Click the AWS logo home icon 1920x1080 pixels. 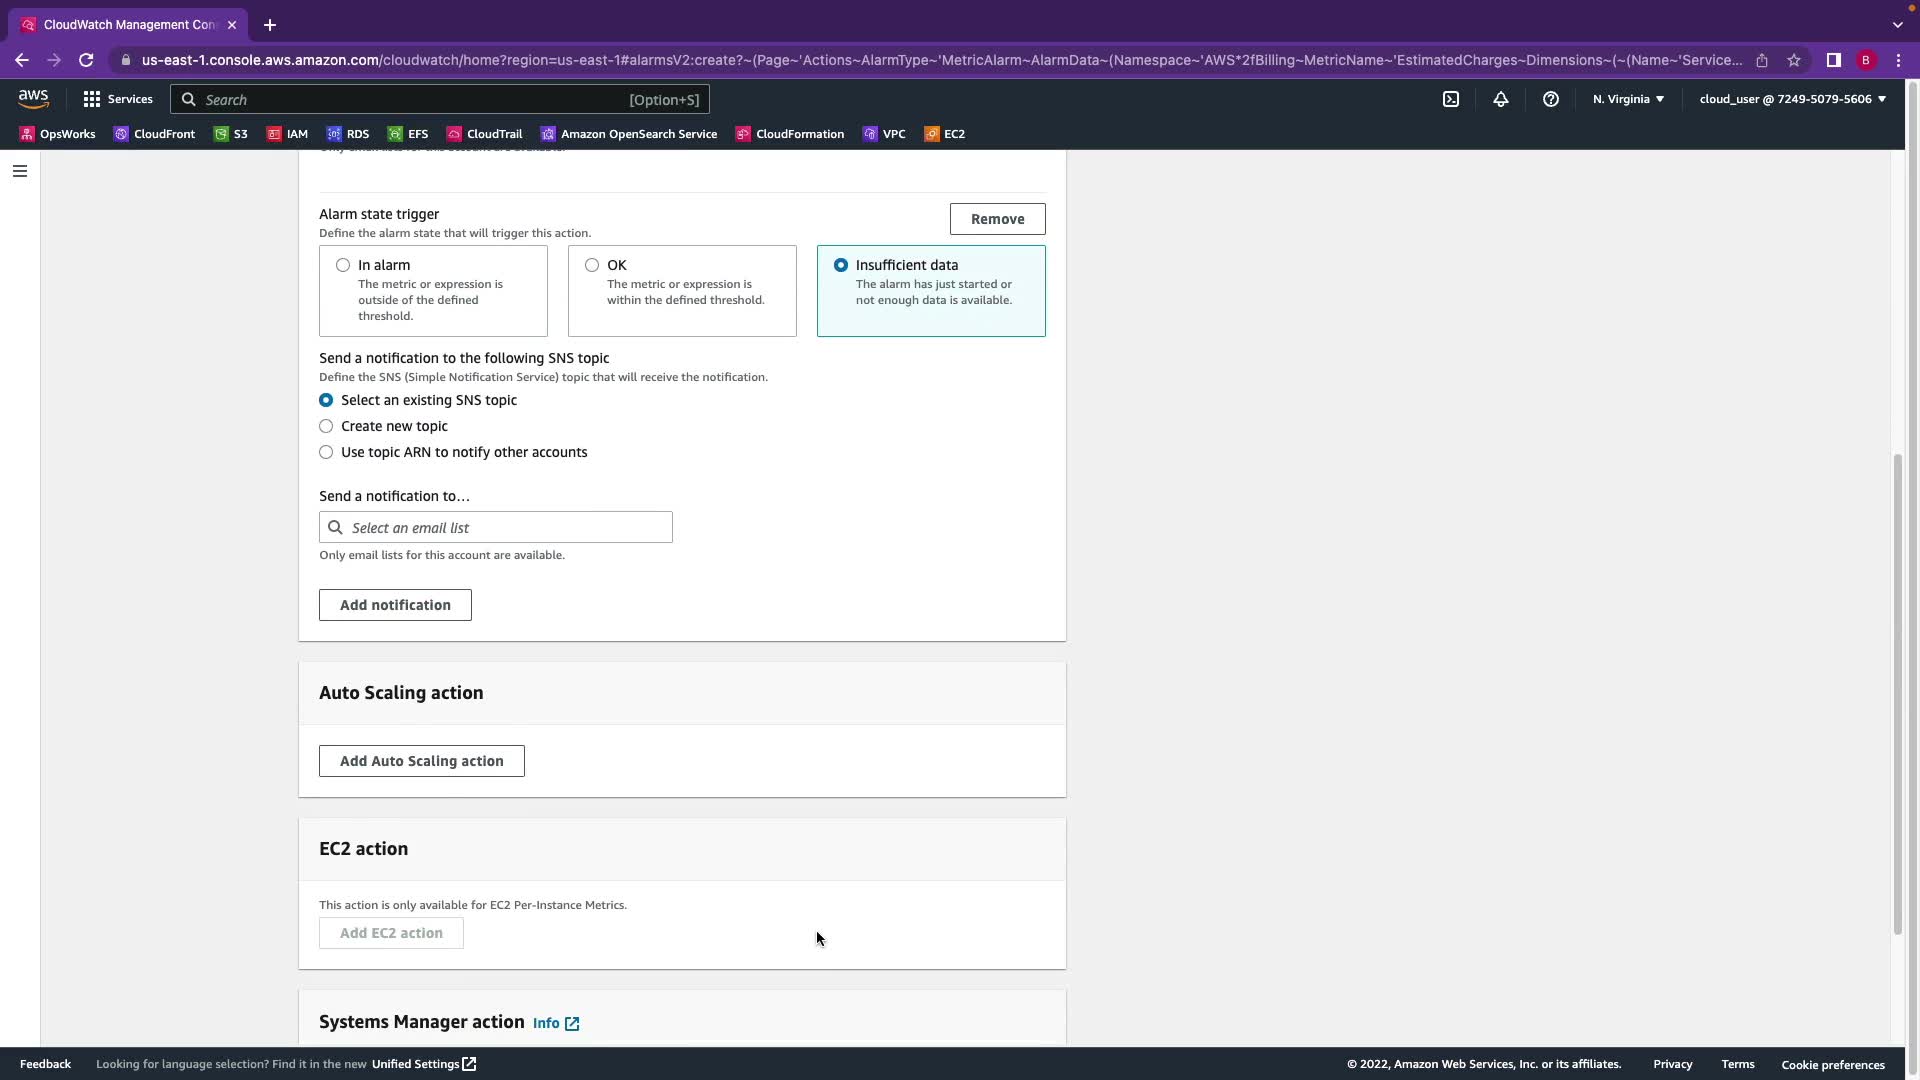[33, 98]
